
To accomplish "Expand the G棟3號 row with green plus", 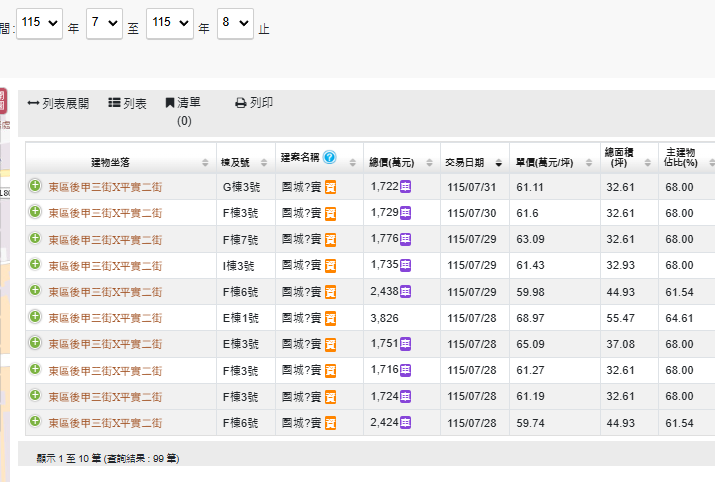I will [35, 186].
